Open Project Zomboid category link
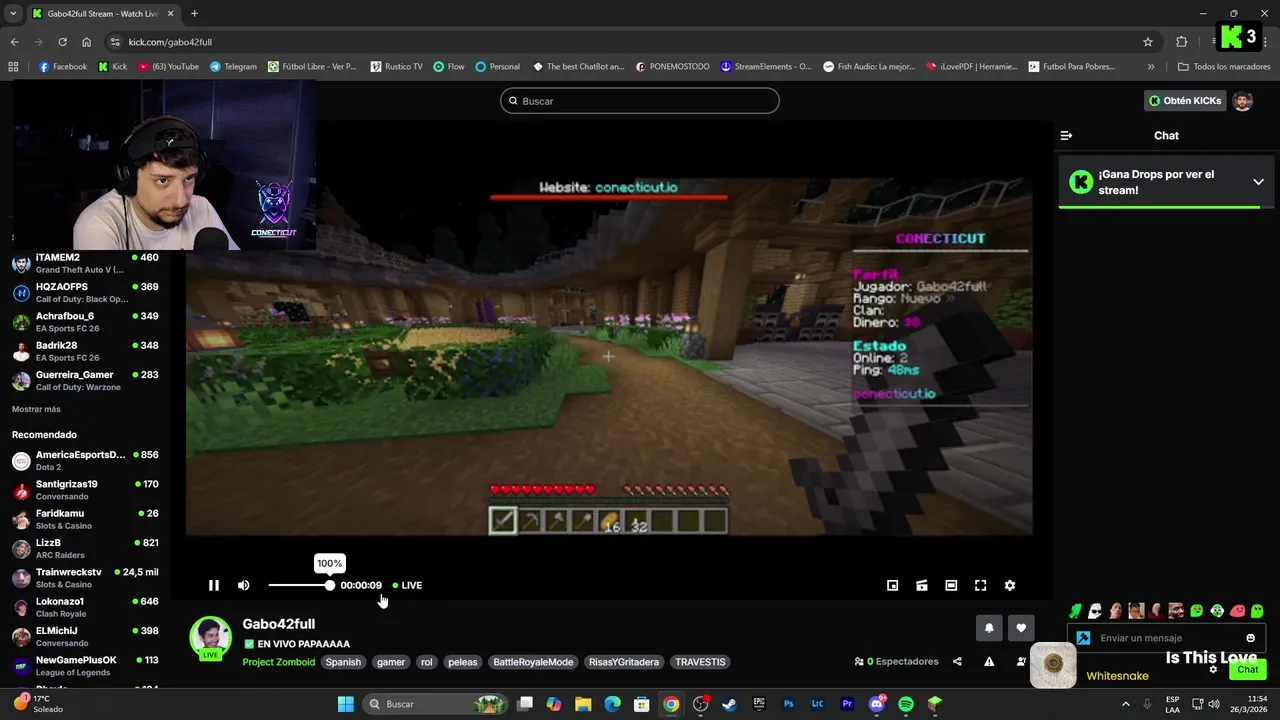Image resolution: width=1280 pixels, height=720 pixels. click(278, 662)
